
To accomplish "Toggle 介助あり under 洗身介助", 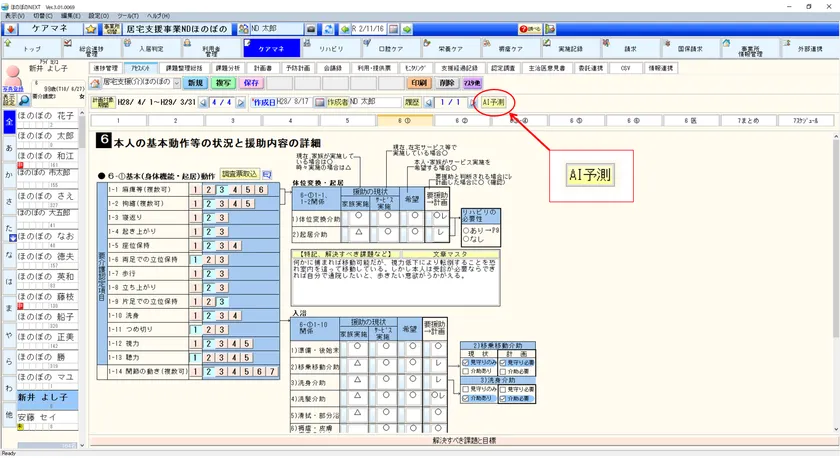I will [466, 399].
